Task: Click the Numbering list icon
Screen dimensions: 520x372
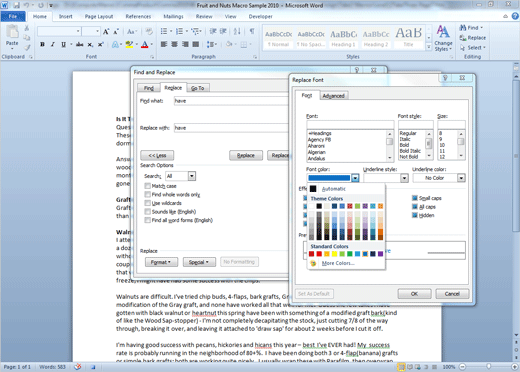Action: [179, 31]
